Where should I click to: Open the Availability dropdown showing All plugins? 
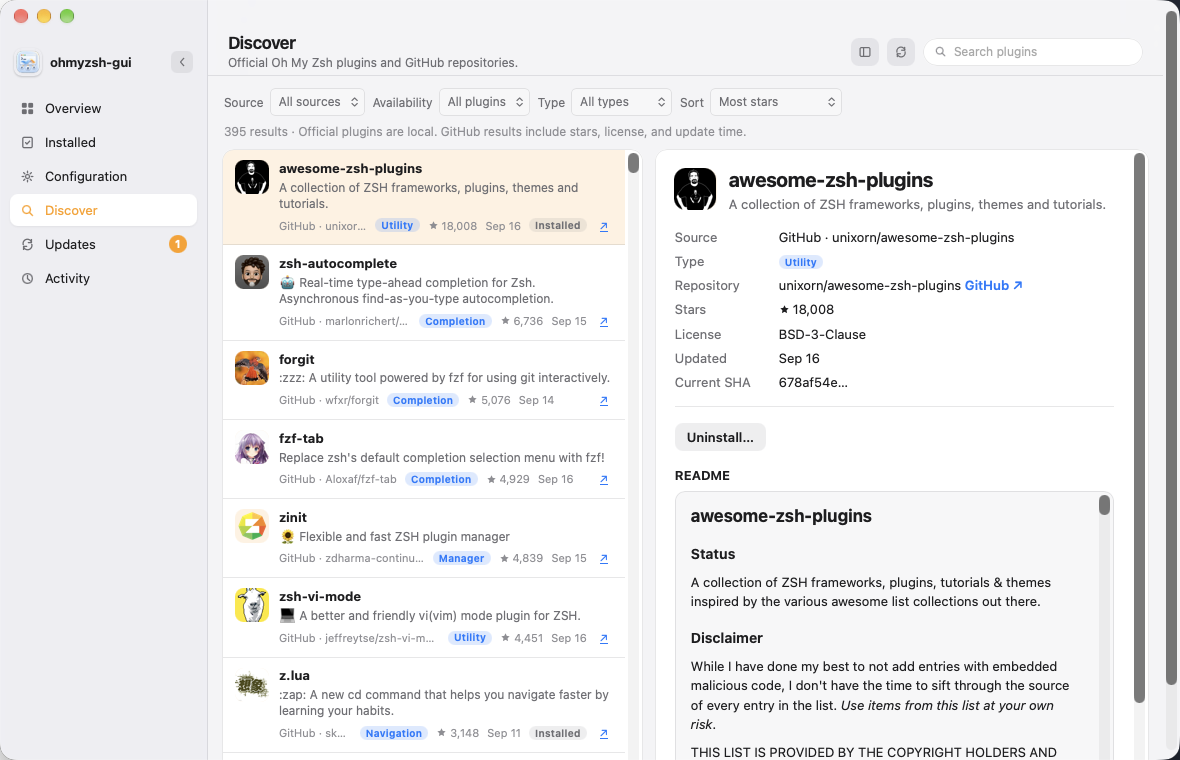pyautogui.click(x=485, y=102)
